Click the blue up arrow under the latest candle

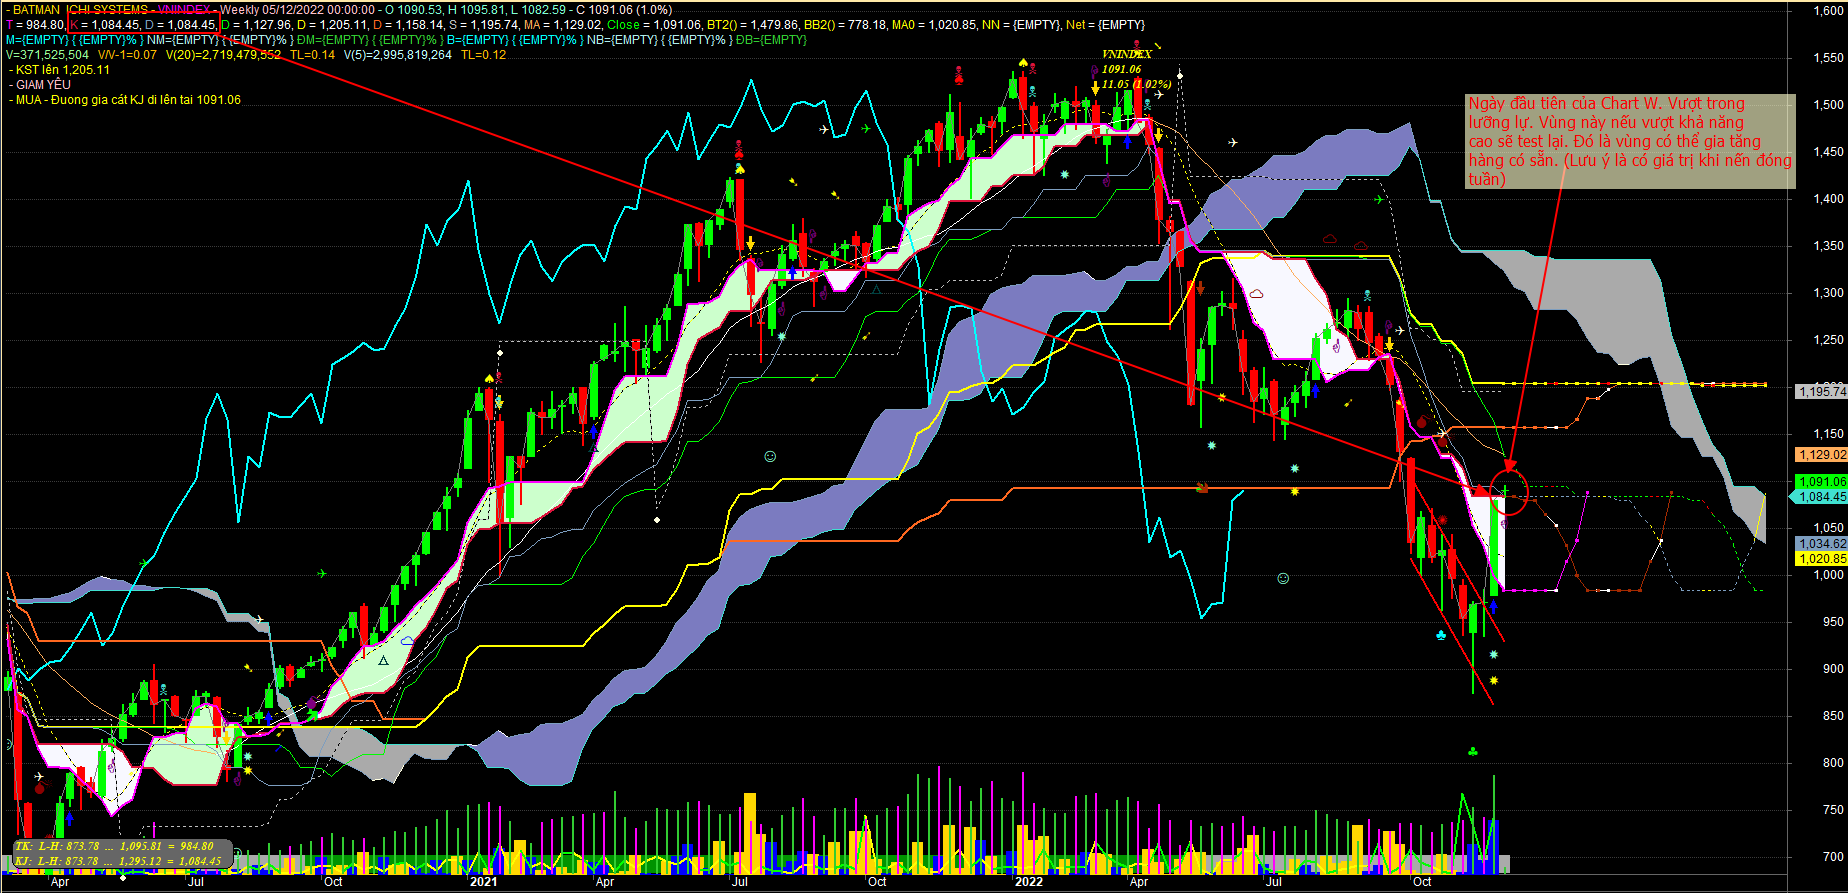1493,606
